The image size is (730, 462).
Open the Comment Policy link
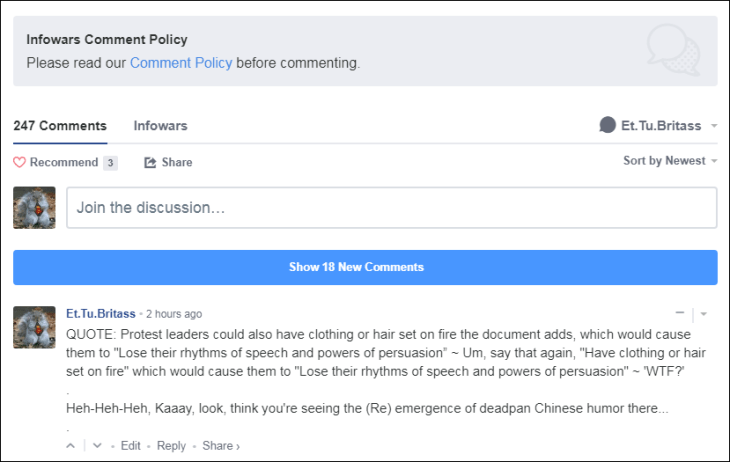point(180,63)
